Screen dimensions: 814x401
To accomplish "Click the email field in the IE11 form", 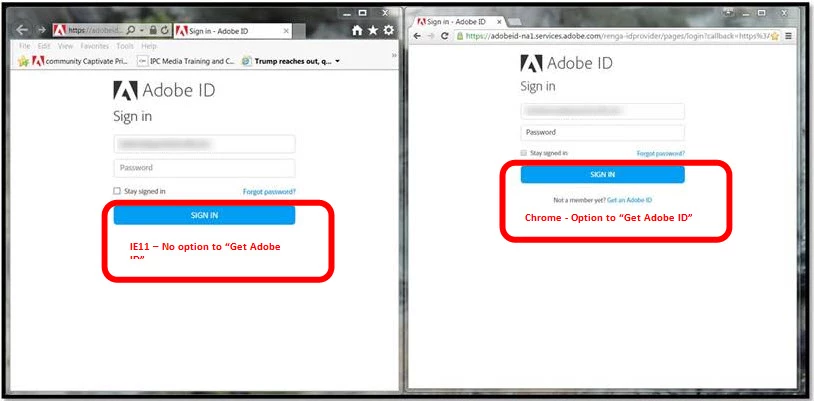I will tap(205, 144).
